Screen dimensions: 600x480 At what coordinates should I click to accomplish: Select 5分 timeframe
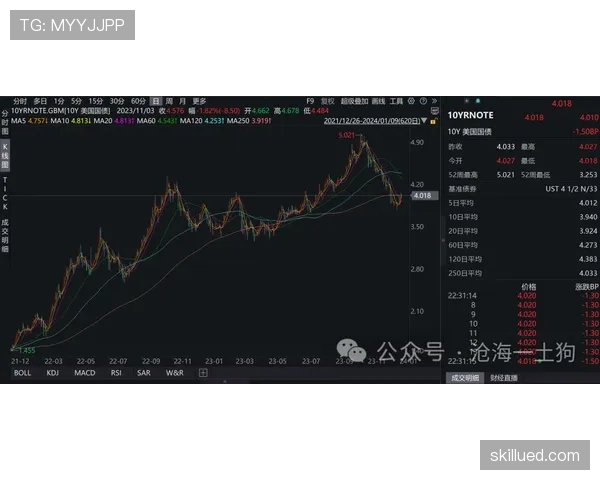76,101
